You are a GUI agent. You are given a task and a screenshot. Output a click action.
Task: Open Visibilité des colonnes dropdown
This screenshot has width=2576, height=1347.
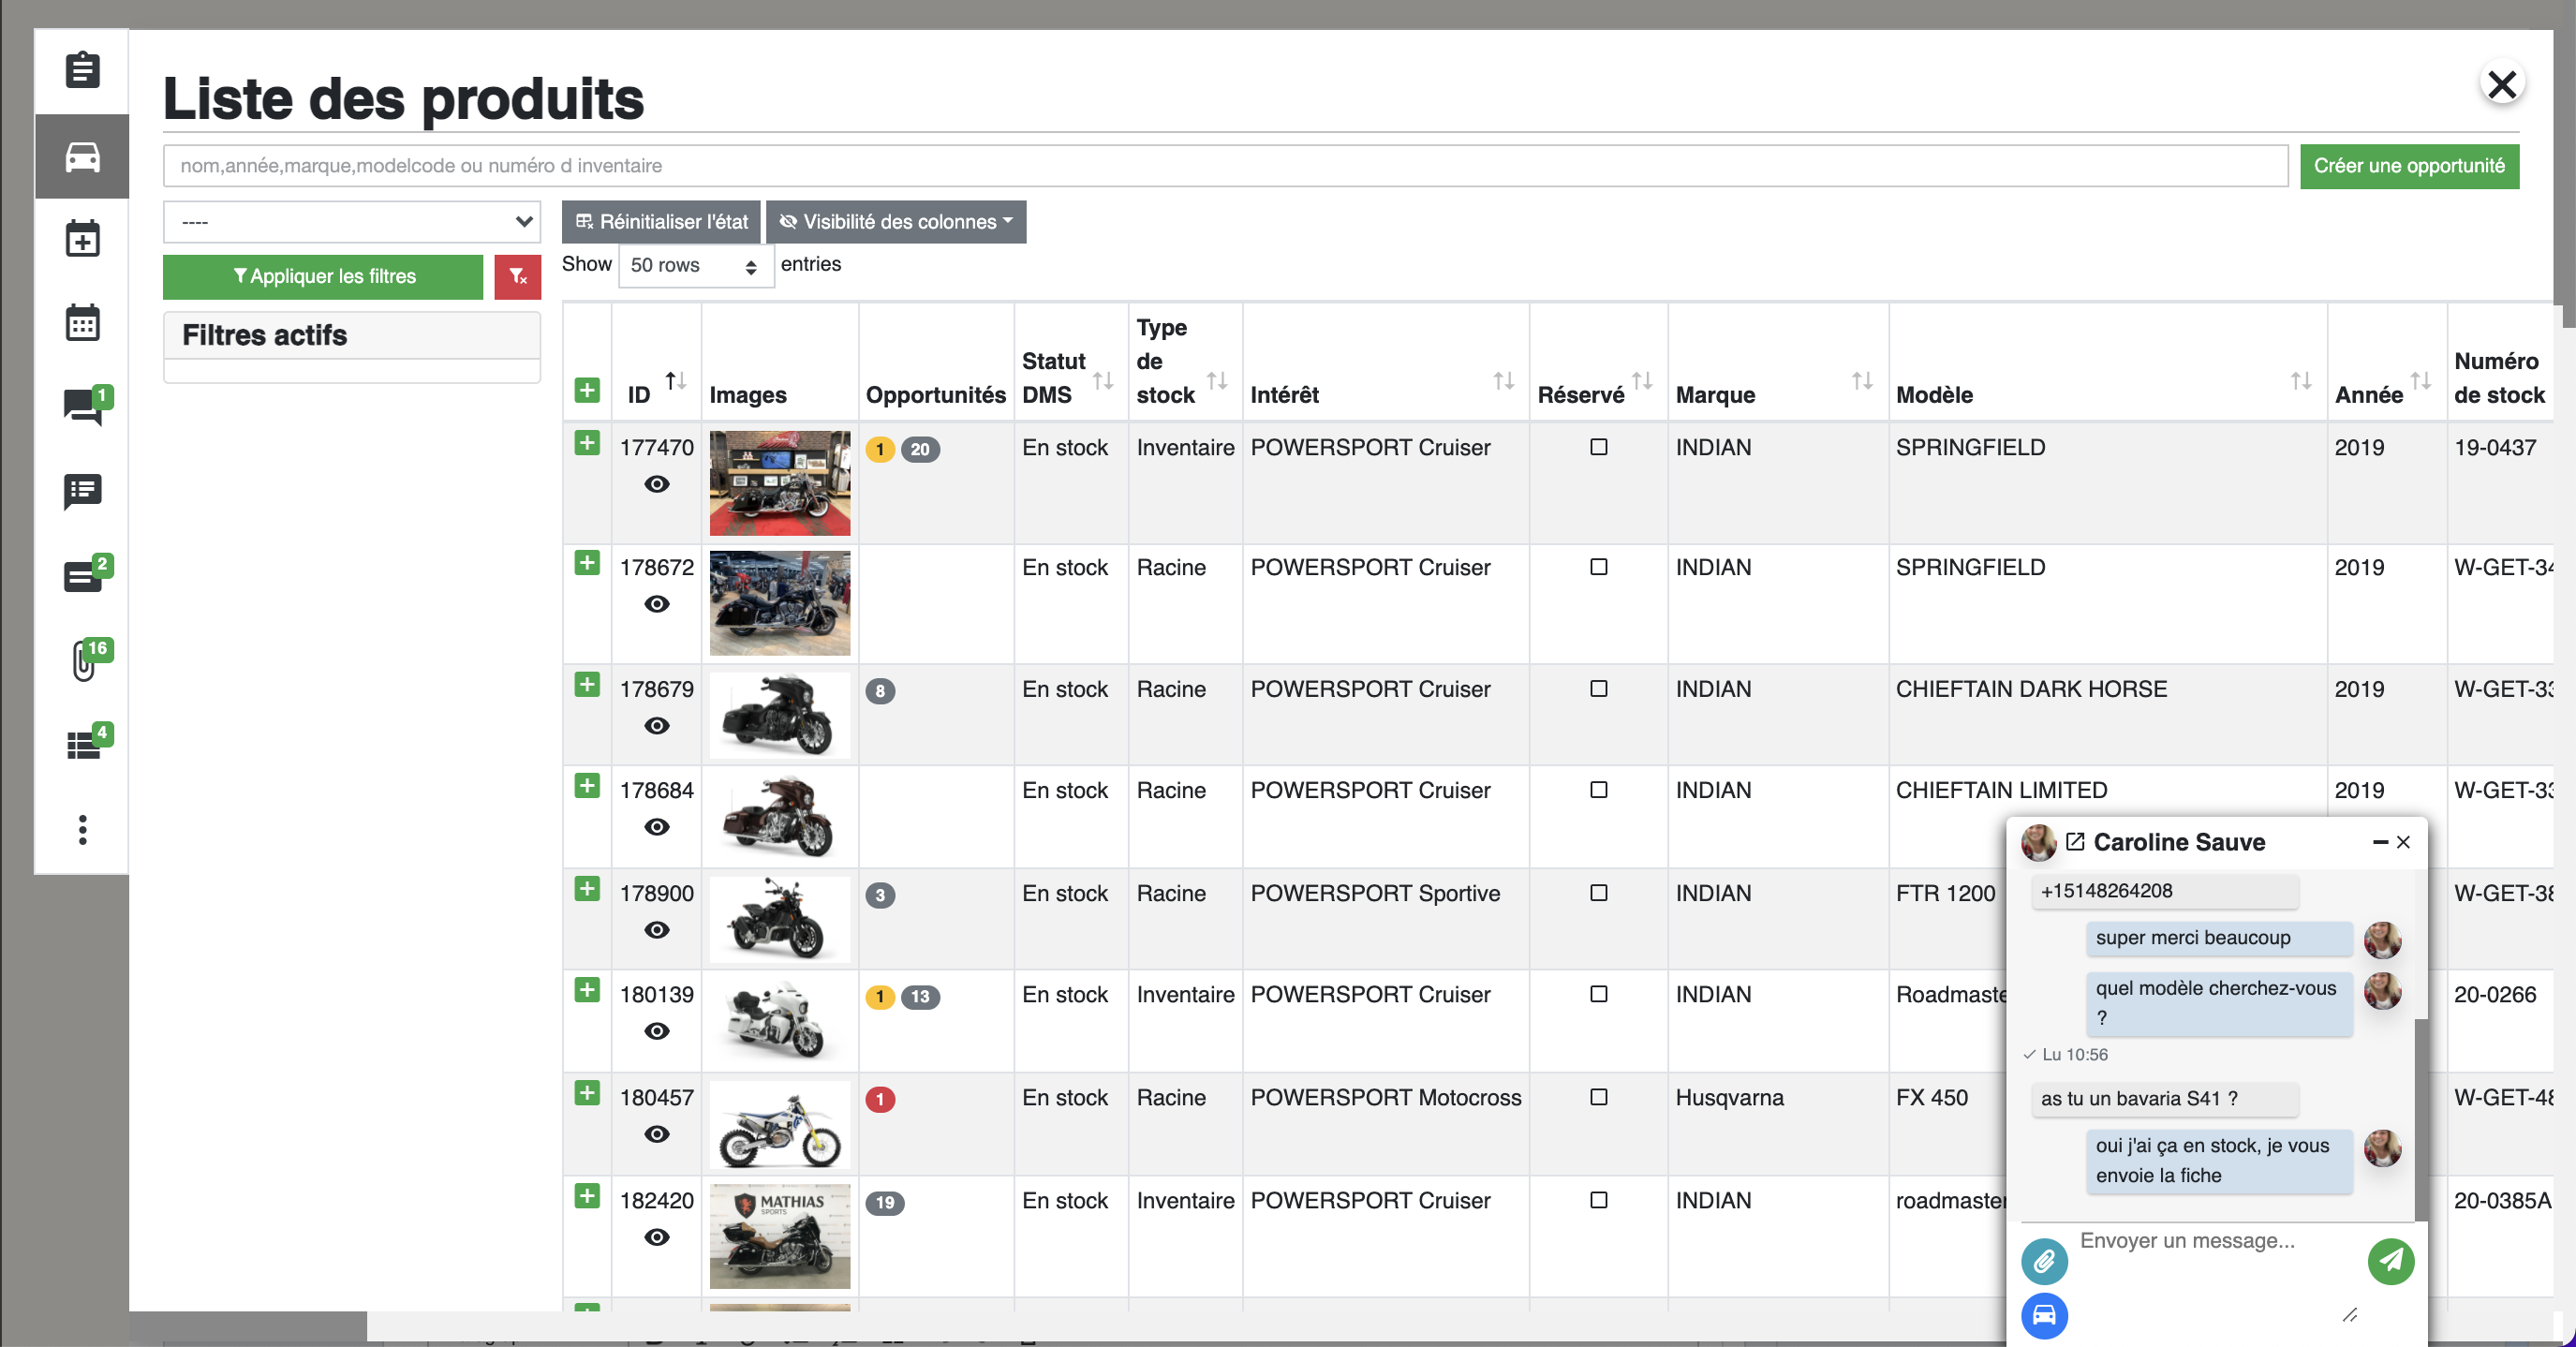pyautogui.click(x=896, y=222)
